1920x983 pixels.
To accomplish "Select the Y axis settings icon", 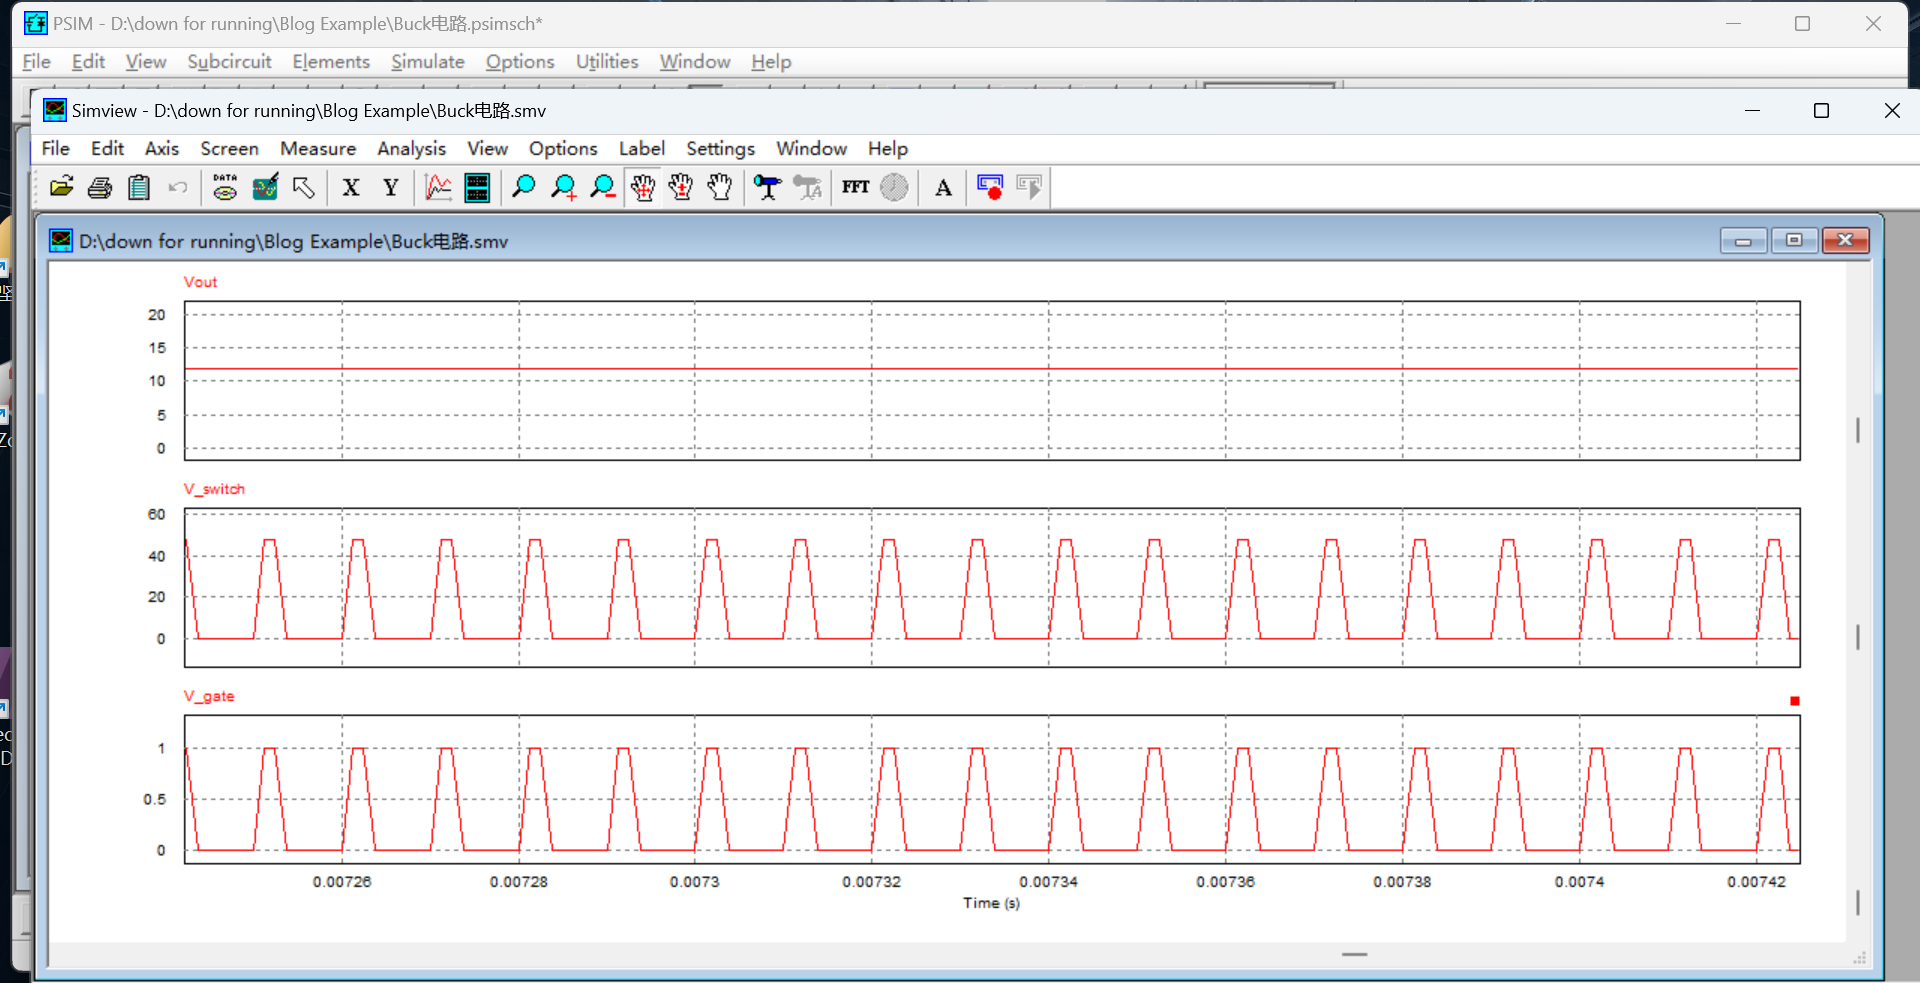I will [391, 187].
